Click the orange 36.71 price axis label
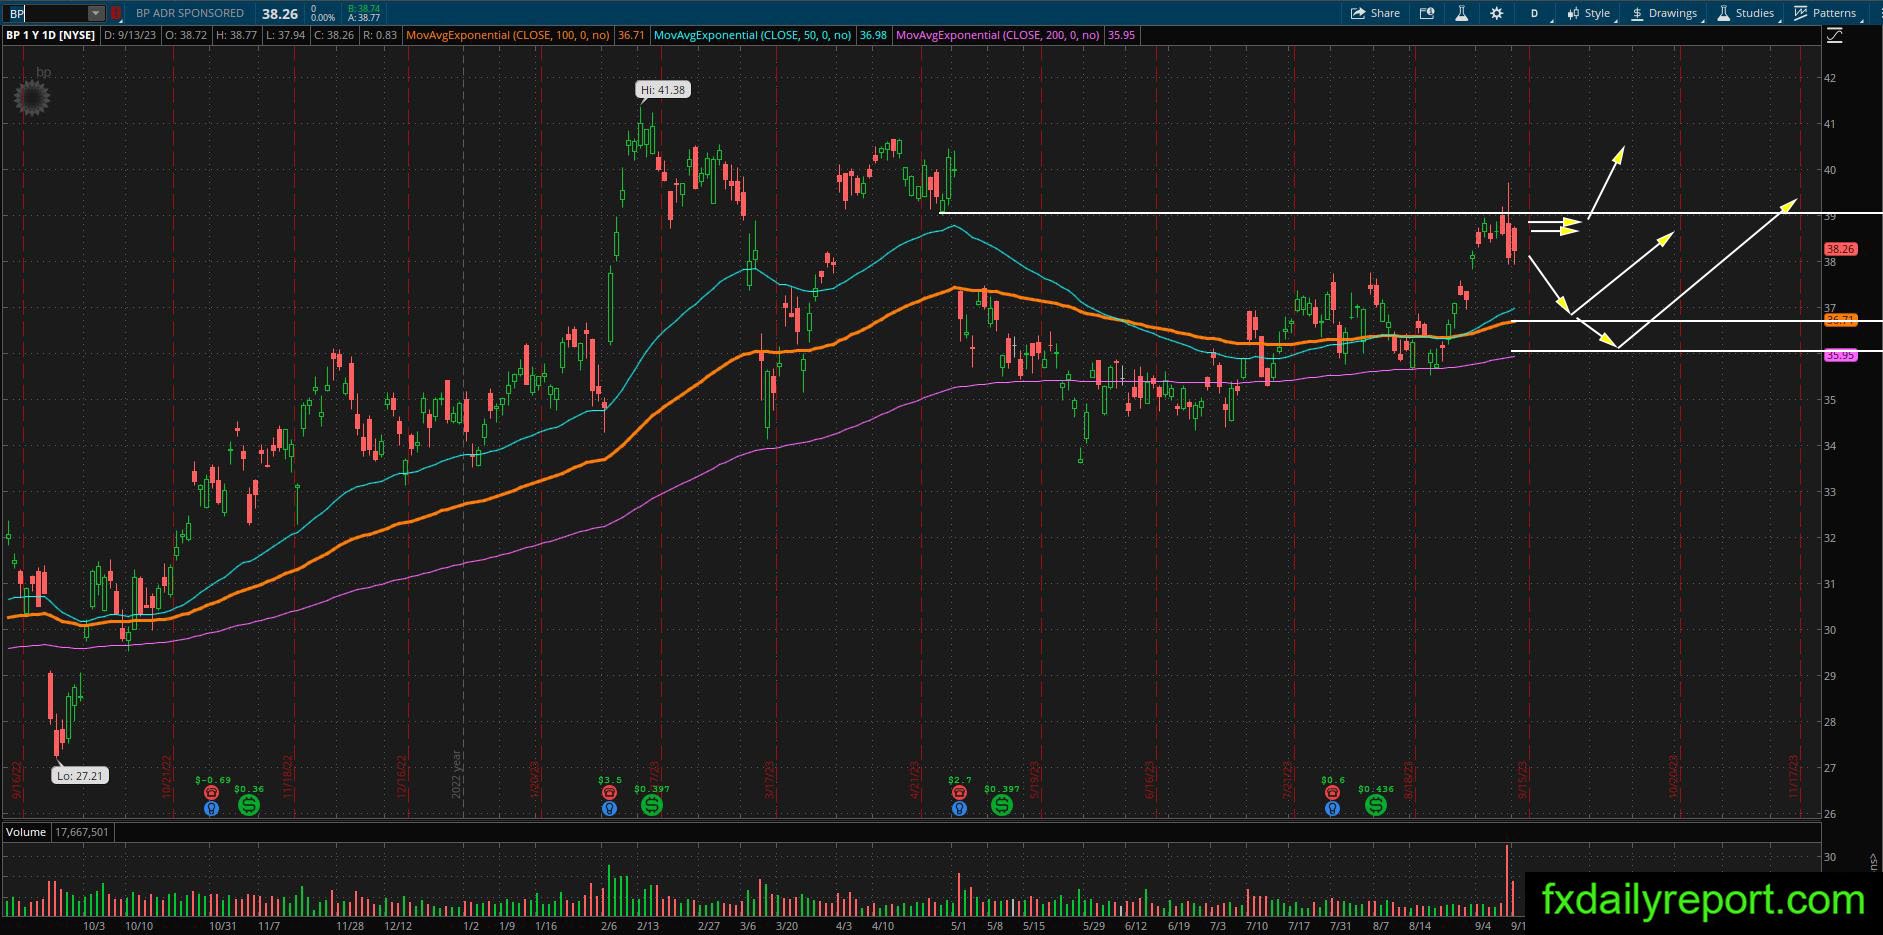1883x935 pixels. pyautogui.click(x=1840, y=320)
